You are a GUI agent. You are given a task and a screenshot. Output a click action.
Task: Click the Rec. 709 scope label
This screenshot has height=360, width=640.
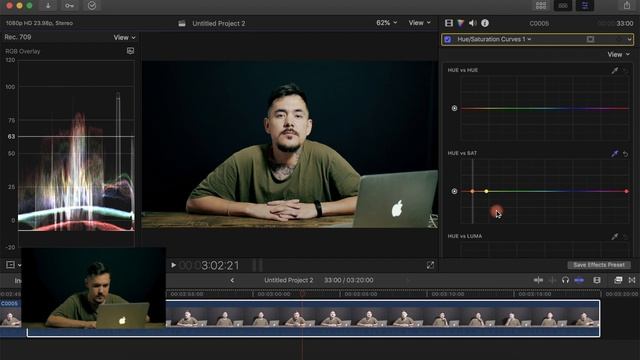[18, 37]
